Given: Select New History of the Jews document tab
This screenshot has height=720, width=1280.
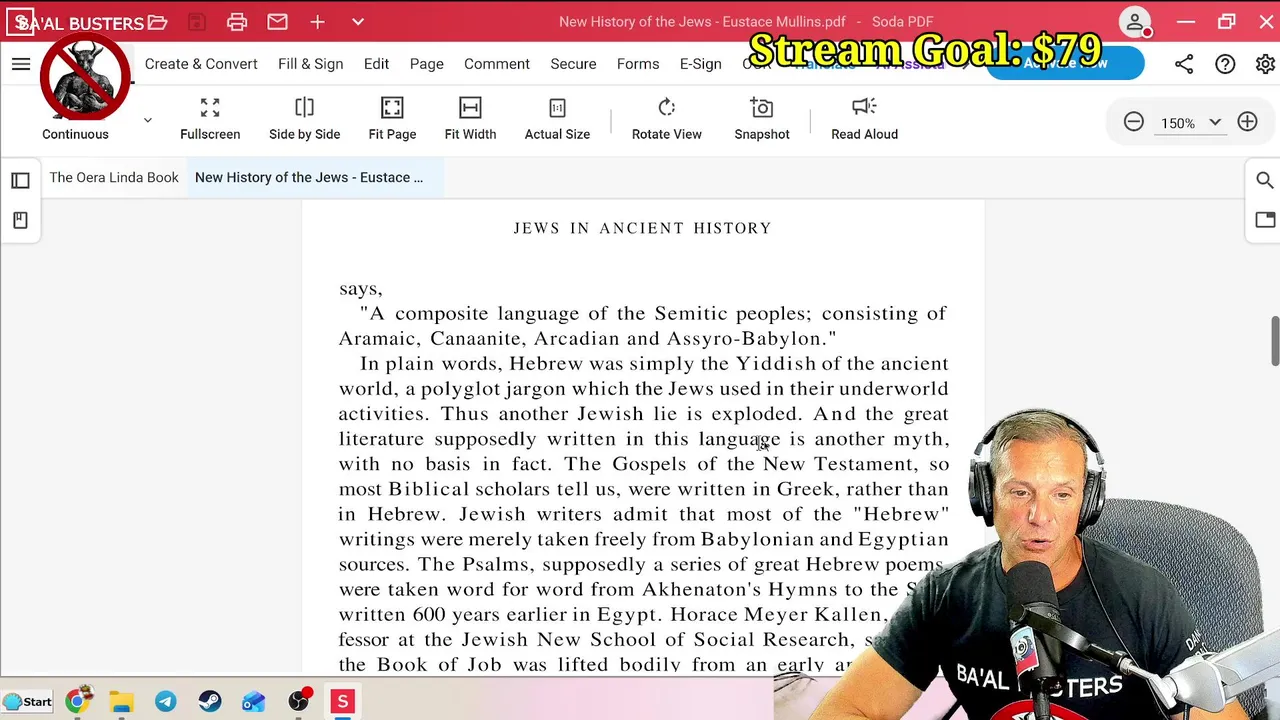Looking at the screenshot, I should [309, 177].
